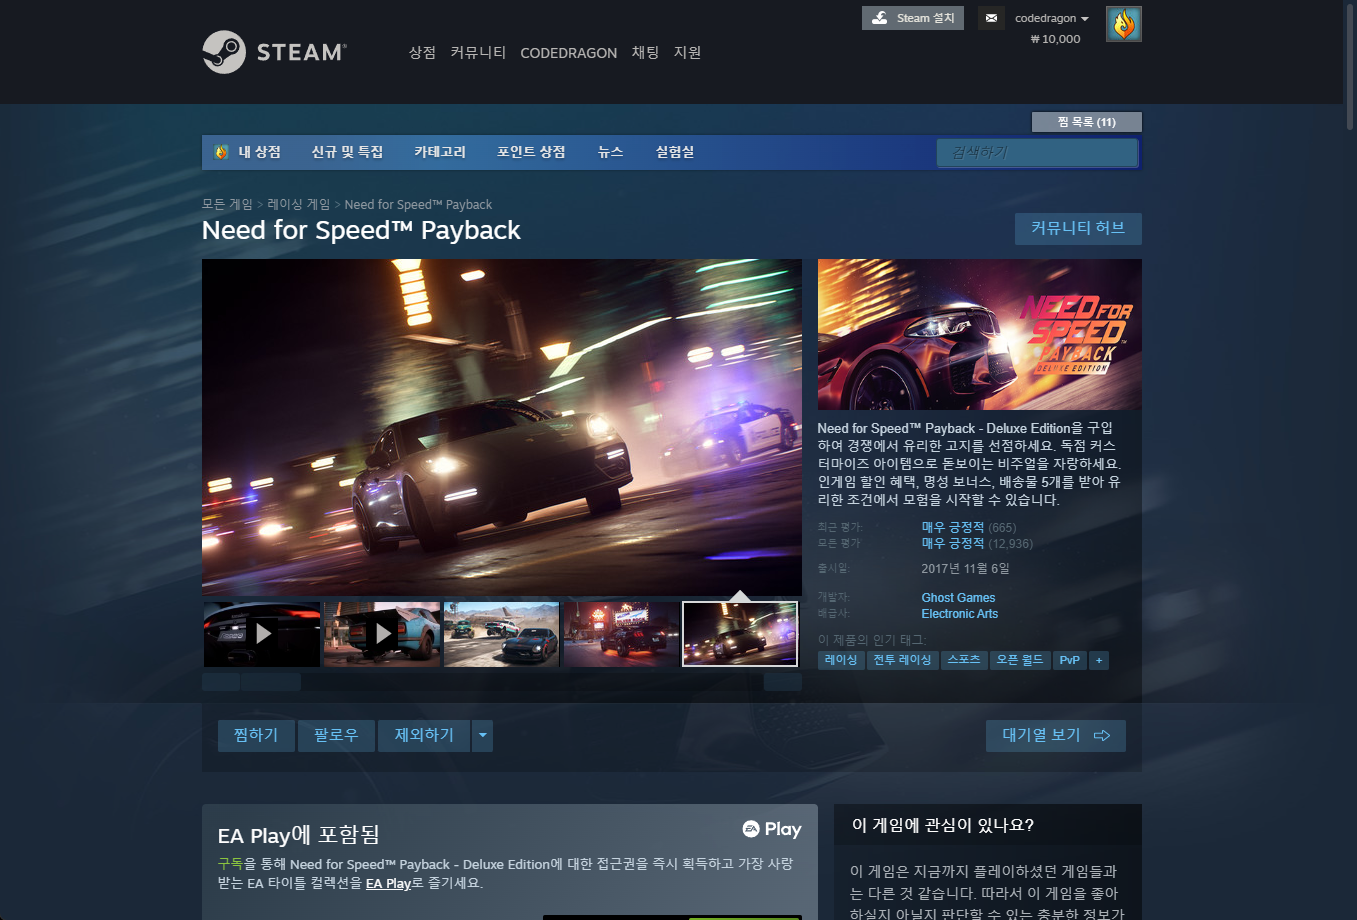Viewport: 1357px width, 920px height.
Task: Expand the codedragon account dropdown
Action: click(x=1052, y=18)
